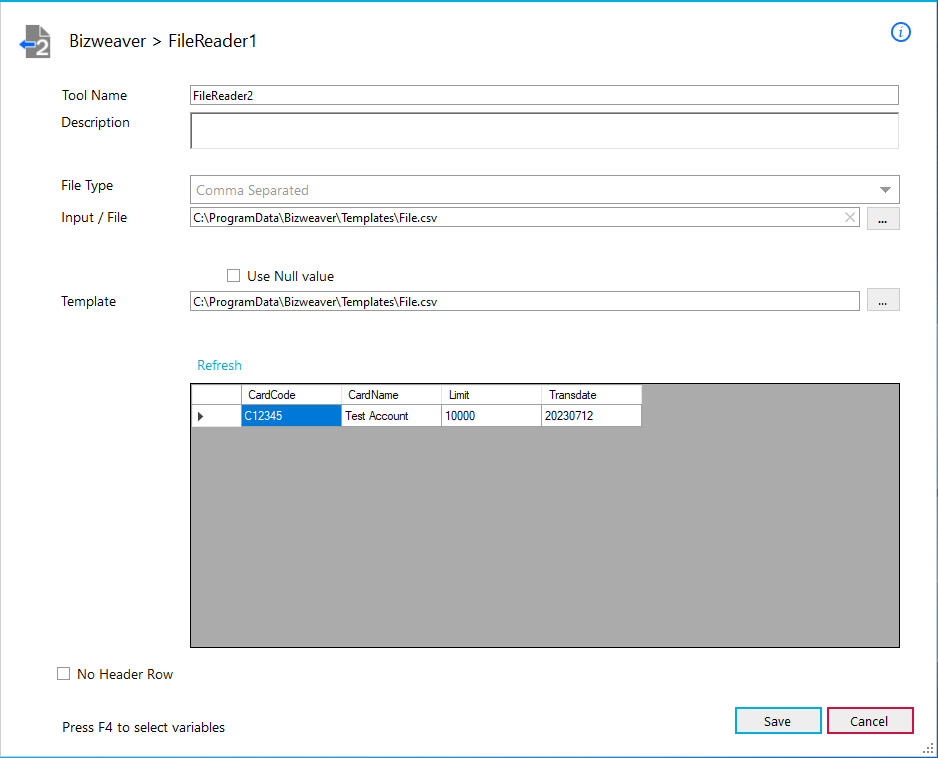938x758 pixels.
Task: Select the CardName column header
Action: [391, 395]
